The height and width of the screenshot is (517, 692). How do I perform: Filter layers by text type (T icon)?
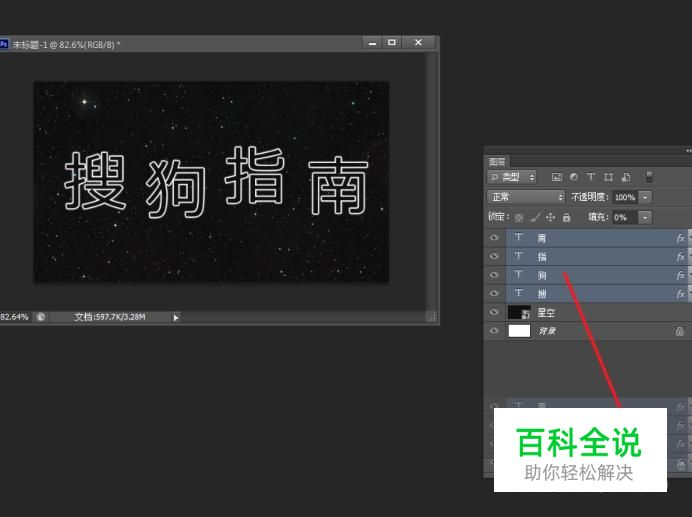(x=590, y=177)
